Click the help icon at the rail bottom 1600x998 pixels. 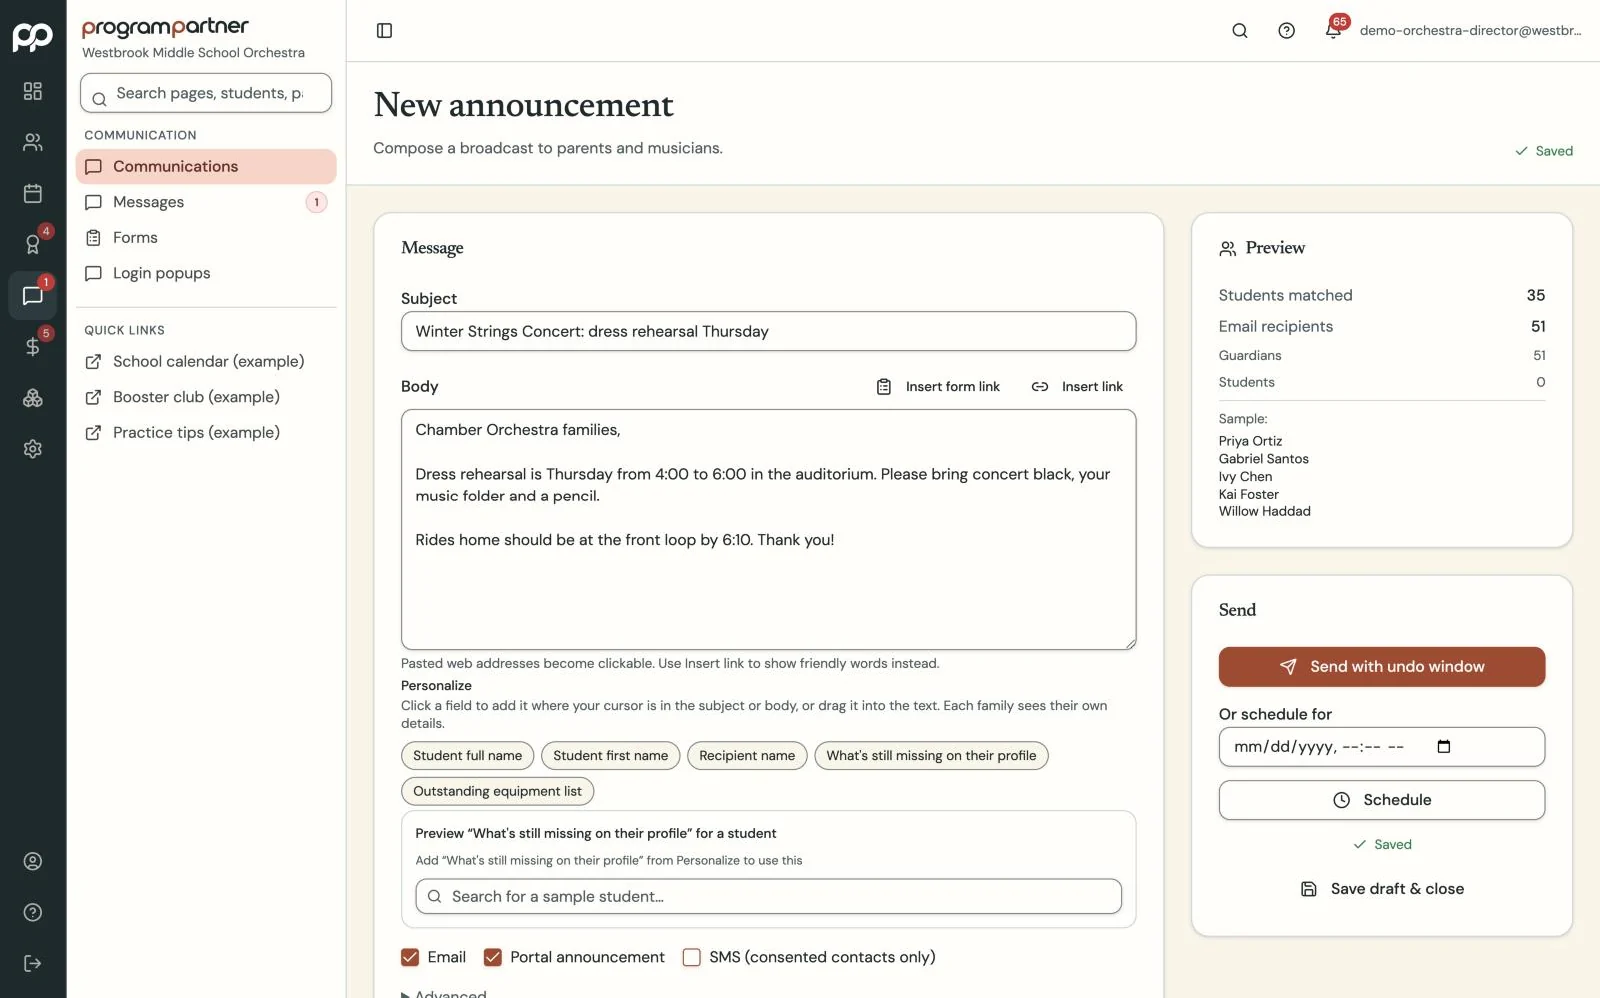click(x=33, y=912)
